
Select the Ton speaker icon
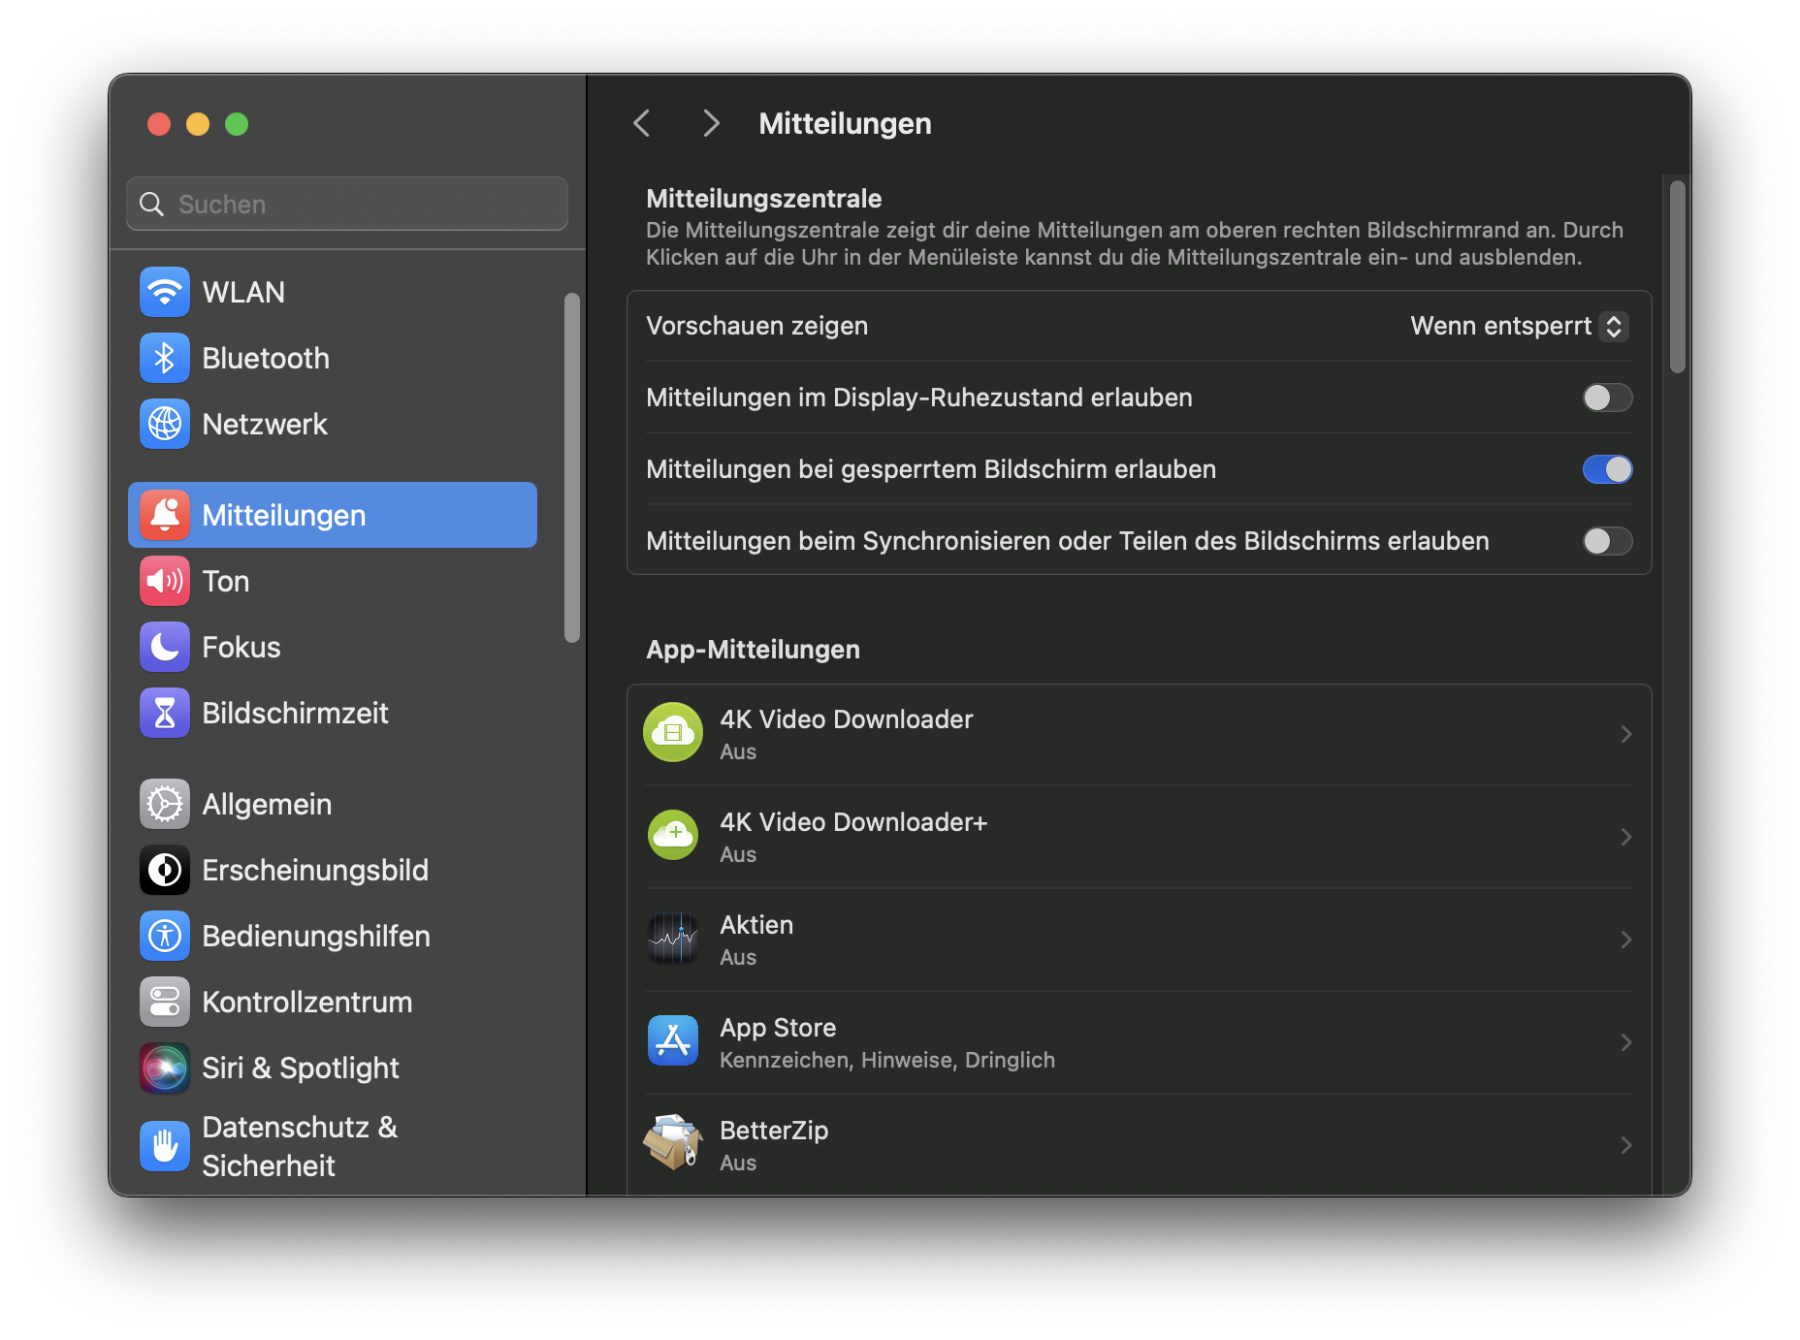pyautogui.click(x=164, y=581)
